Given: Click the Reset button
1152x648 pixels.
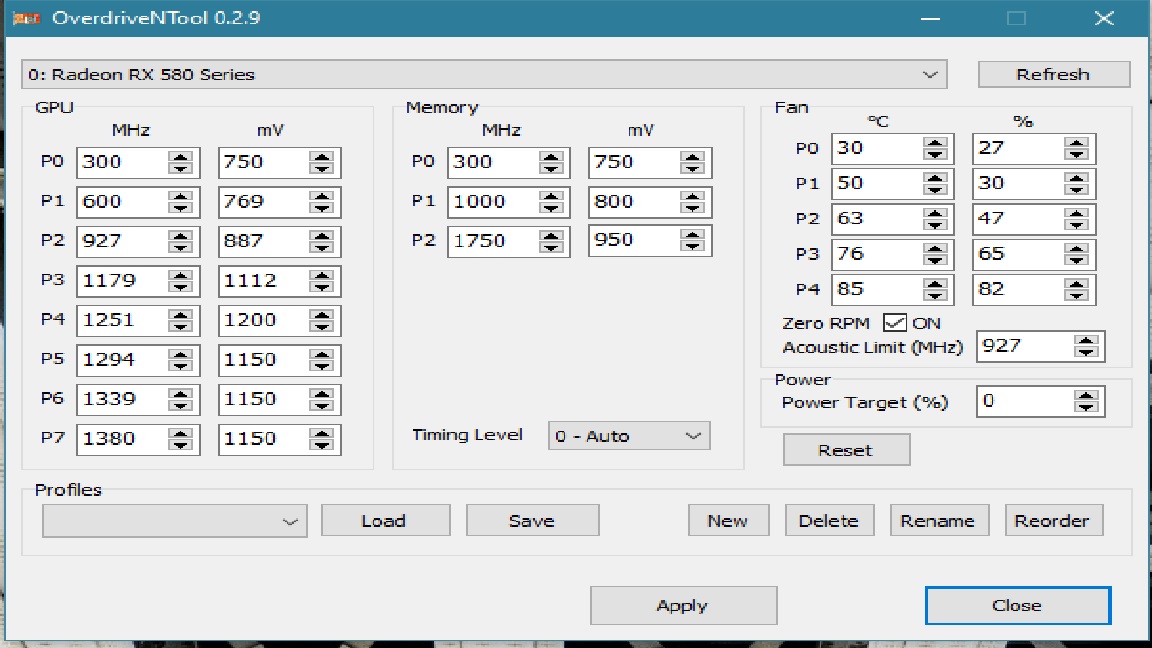Looking at the screenshot, I should tap(846, 450).
